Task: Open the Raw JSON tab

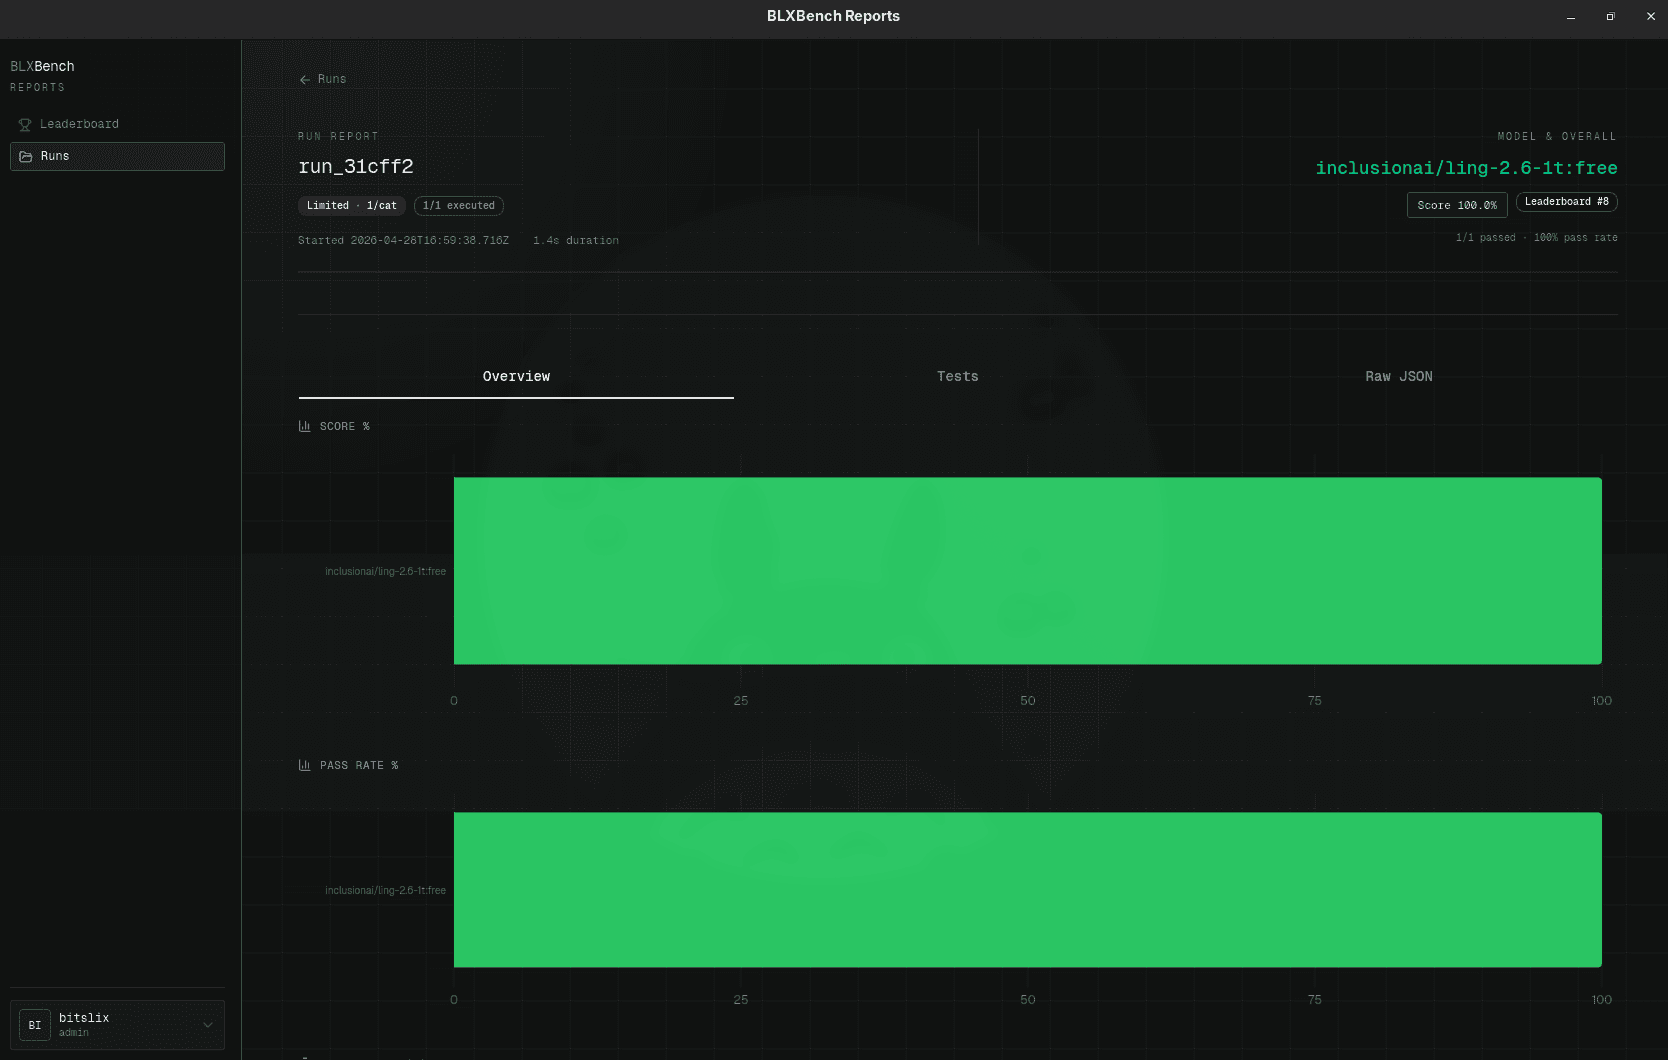Action: coord(1398,376)
